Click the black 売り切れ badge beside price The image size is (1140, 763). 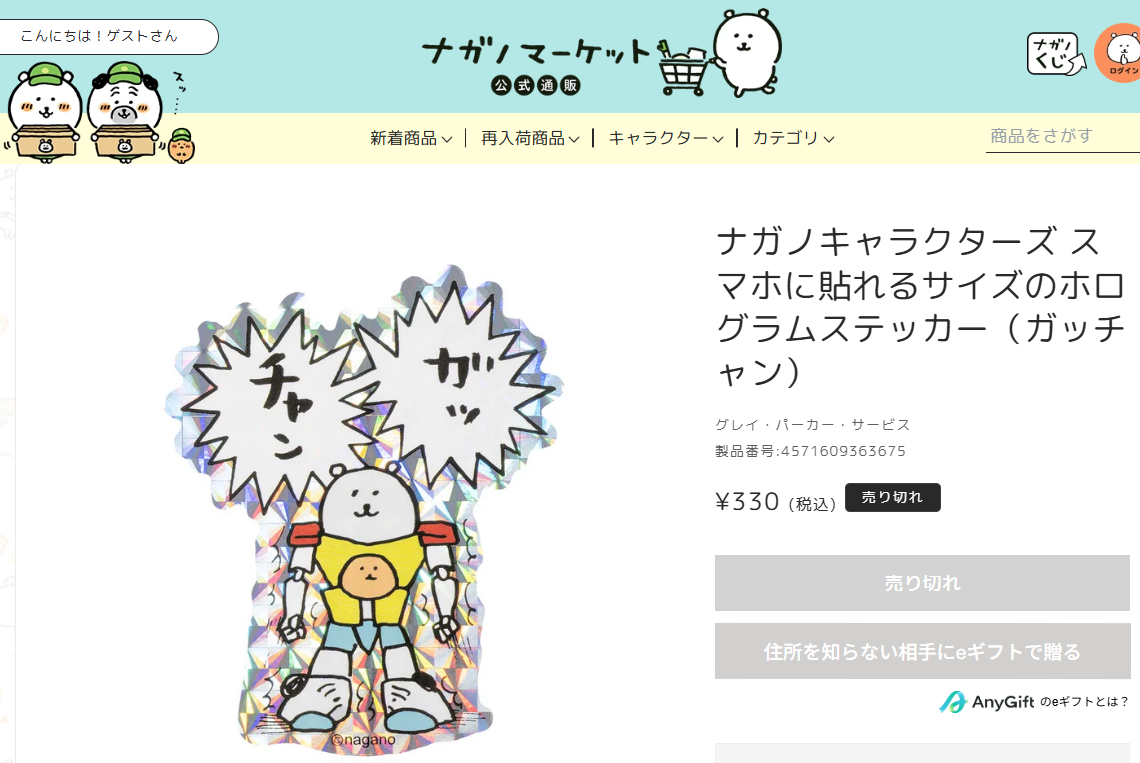(x=892, y=498)
